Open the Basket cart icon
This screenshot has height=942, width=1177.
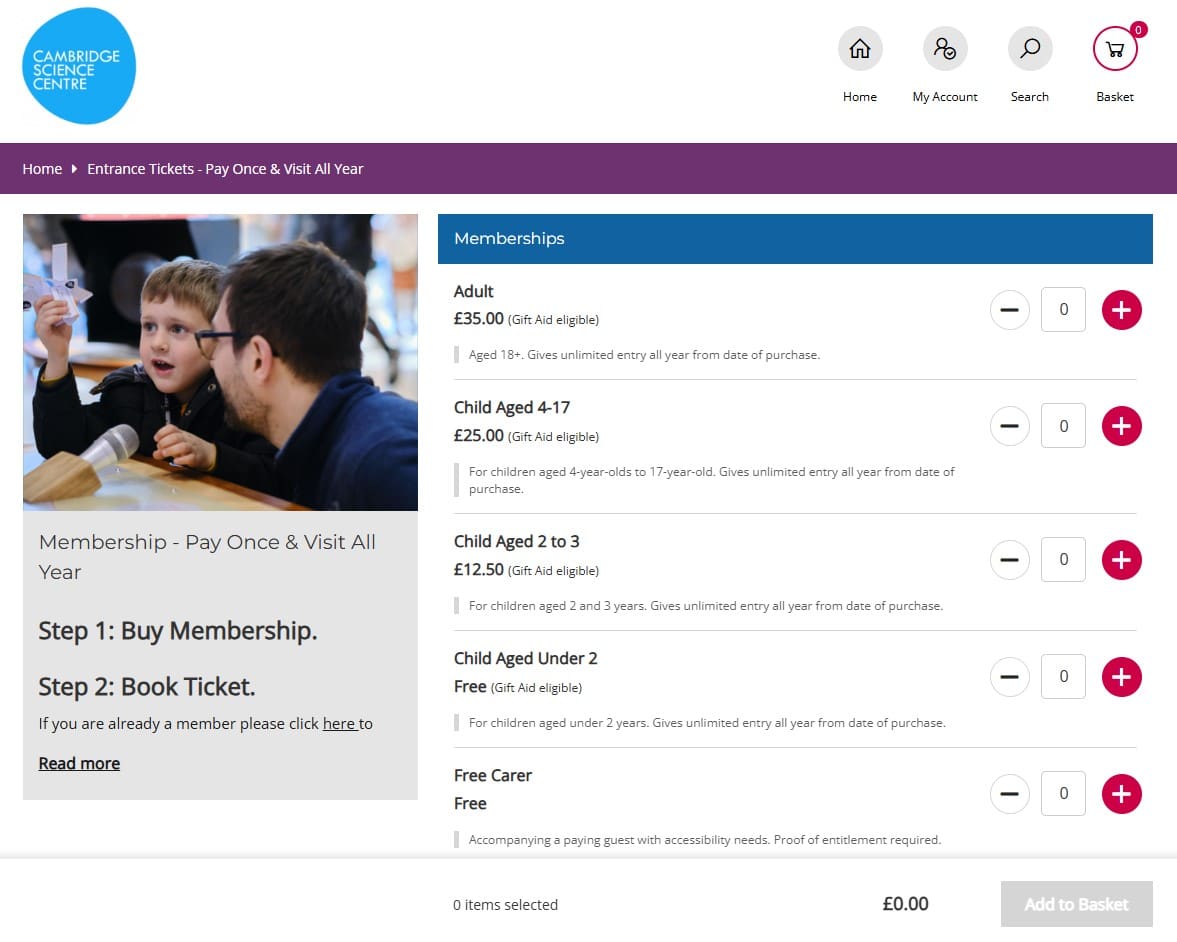coord(1115,49)
